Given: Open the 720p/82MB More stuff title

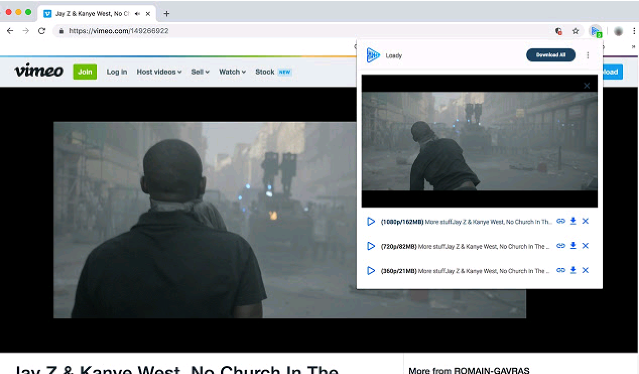Looking at the screenshot, I should pyautogui.click(x=465, y=246).
